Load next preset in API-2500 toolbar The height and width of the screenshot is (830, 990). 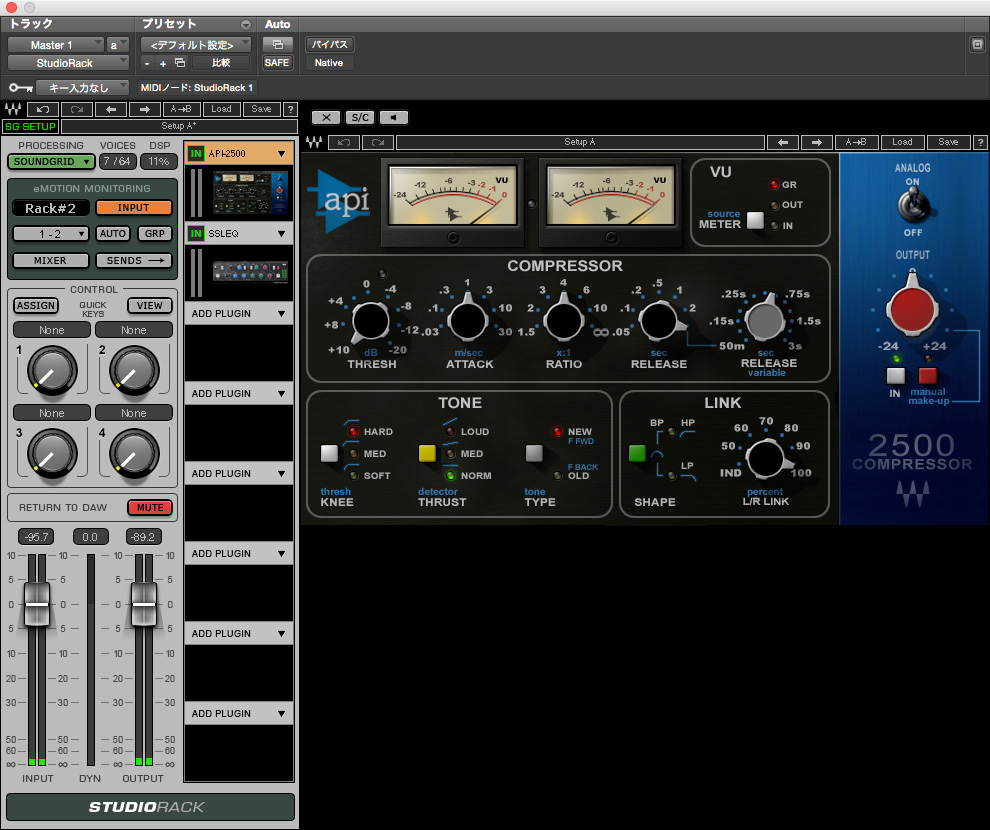pyautogui.click(x=817, y=142)
